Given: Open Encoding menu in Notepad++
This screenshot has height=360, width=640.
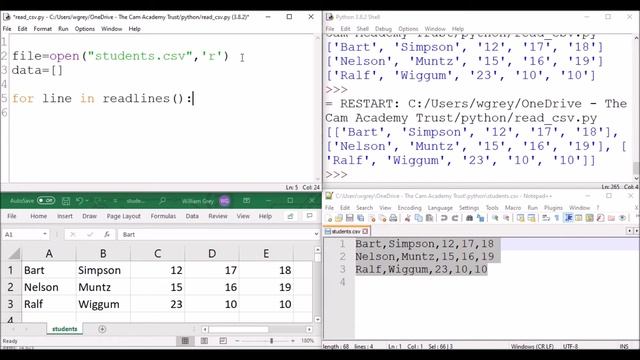Looking at the screenshot, I should [x=409, y=208].
